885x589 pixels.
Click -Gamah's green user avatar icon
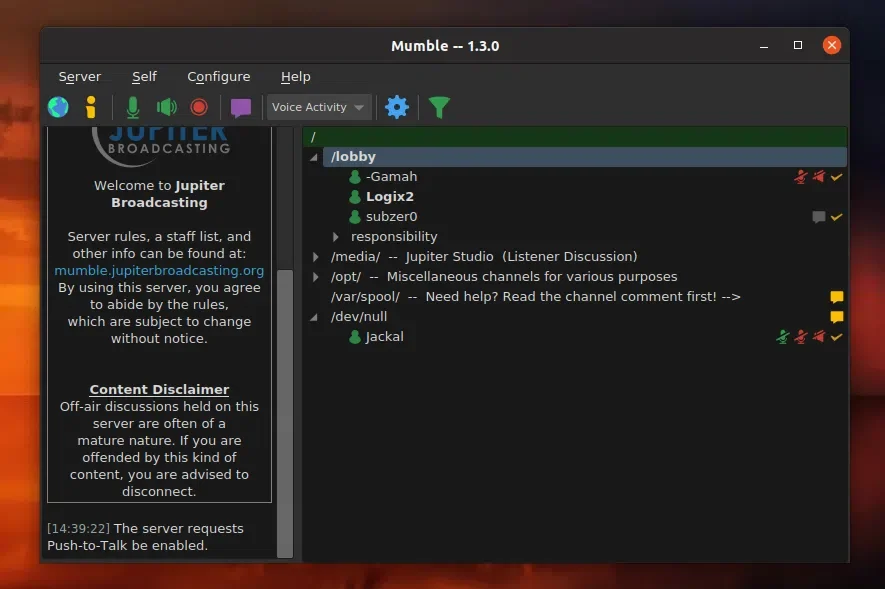[x=355, y=177]
